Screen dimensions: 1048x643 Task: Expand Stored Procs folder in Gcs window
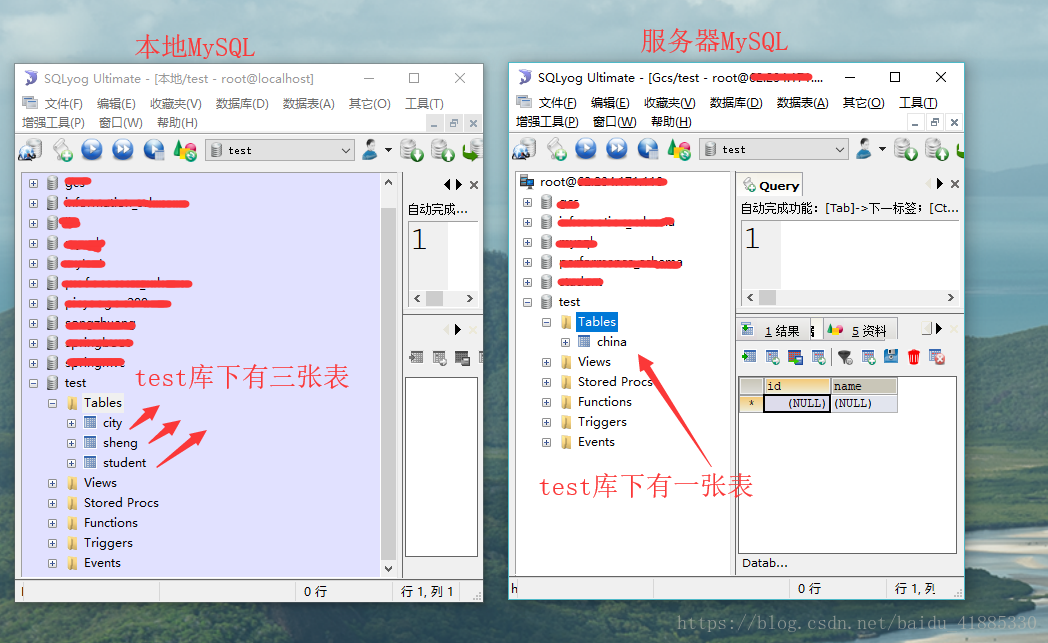tap(546, 383)
